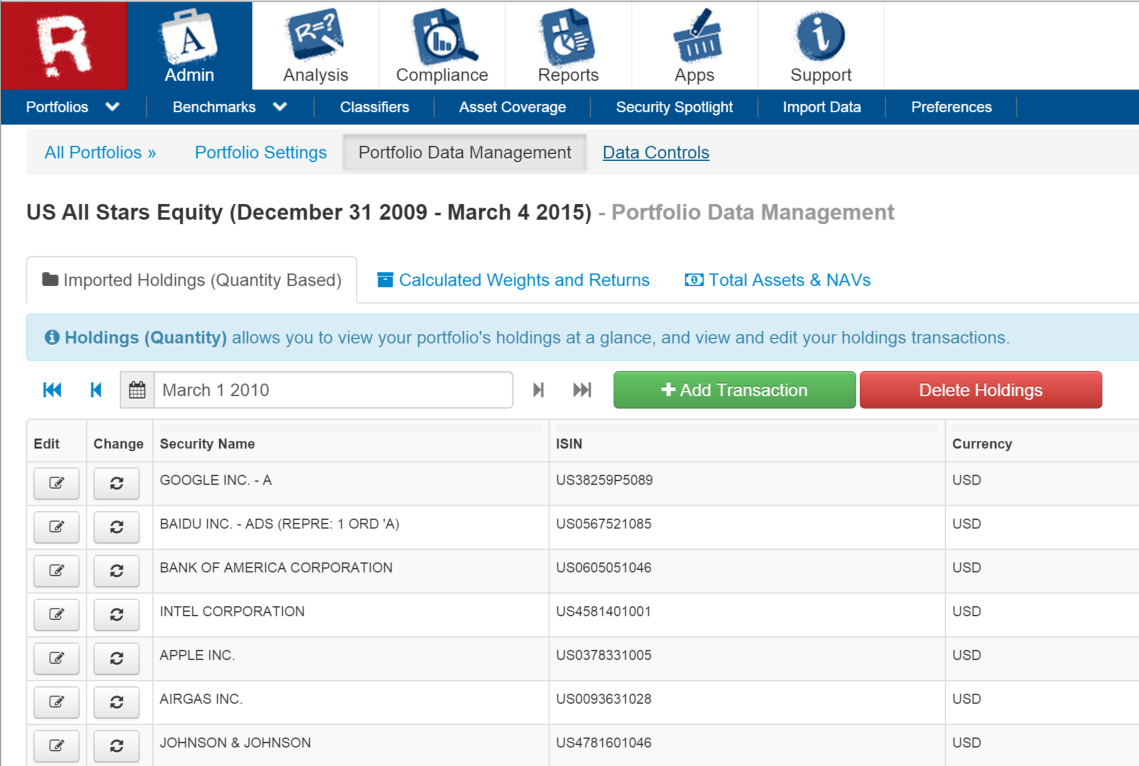
Task: Click the green Add Transaction button
Action: [x=734, y=390]
